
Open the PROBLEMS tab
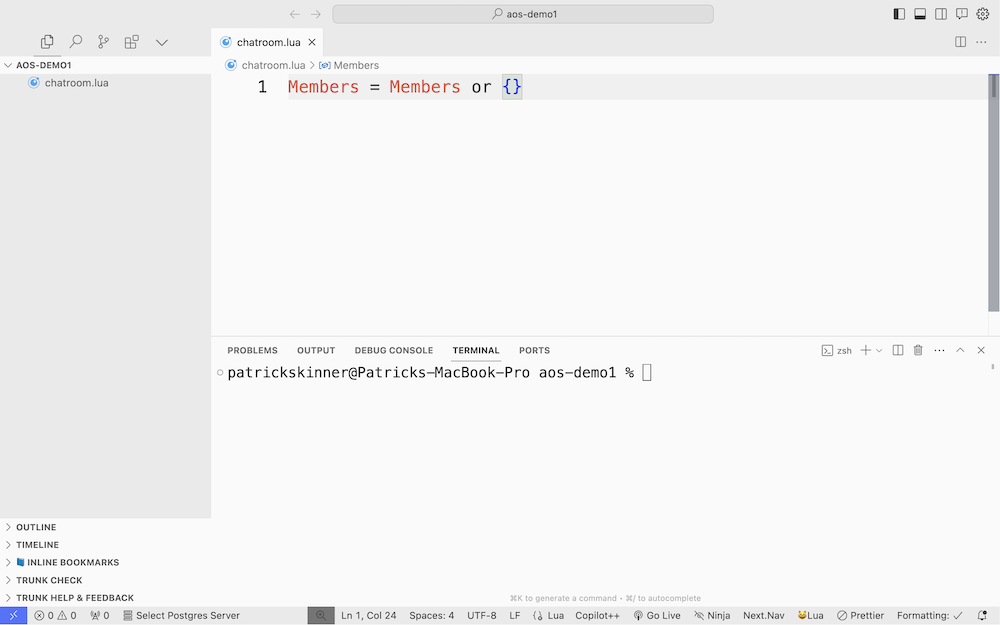252,350
